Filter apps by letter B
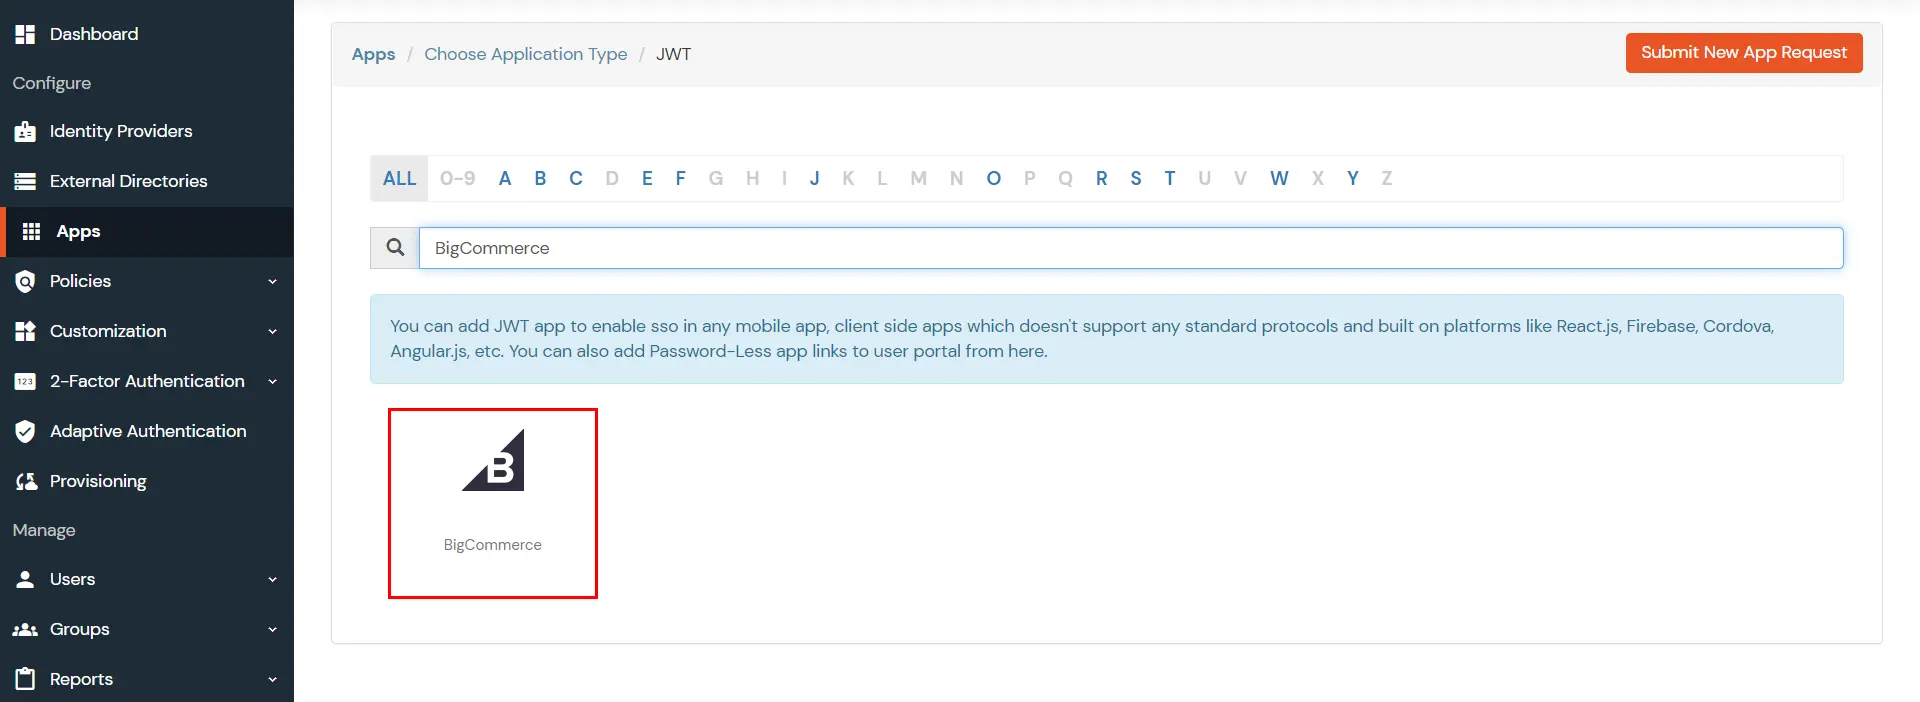The width and height of the screenshot is (1920, 702). 540,178
